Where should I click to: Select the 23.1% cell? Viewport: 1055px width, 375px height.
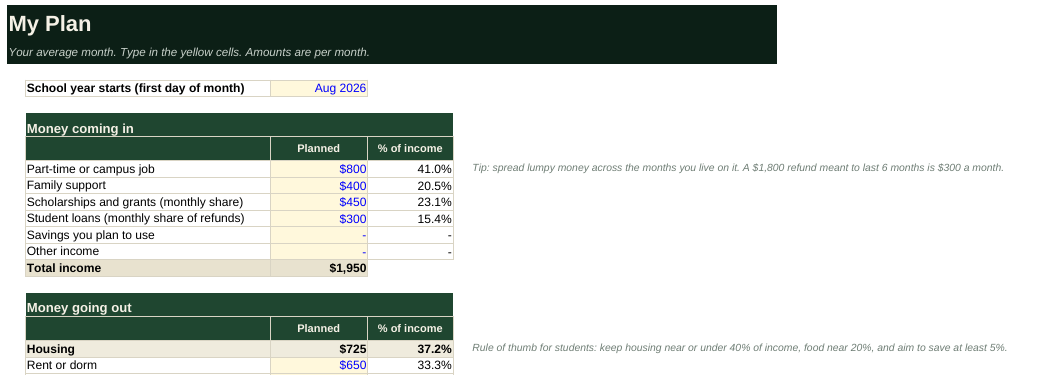410,202
